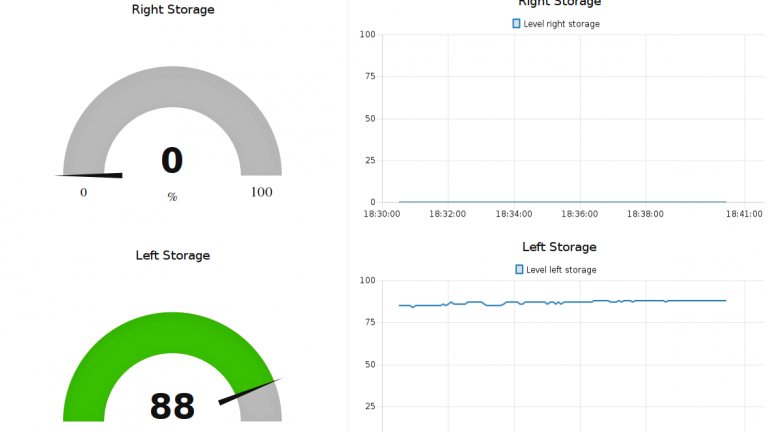Click the blue data line in Left Storage chart
The width and height of the screenshot is (768, 432).
pyautogui.click(x=560, y=302)
